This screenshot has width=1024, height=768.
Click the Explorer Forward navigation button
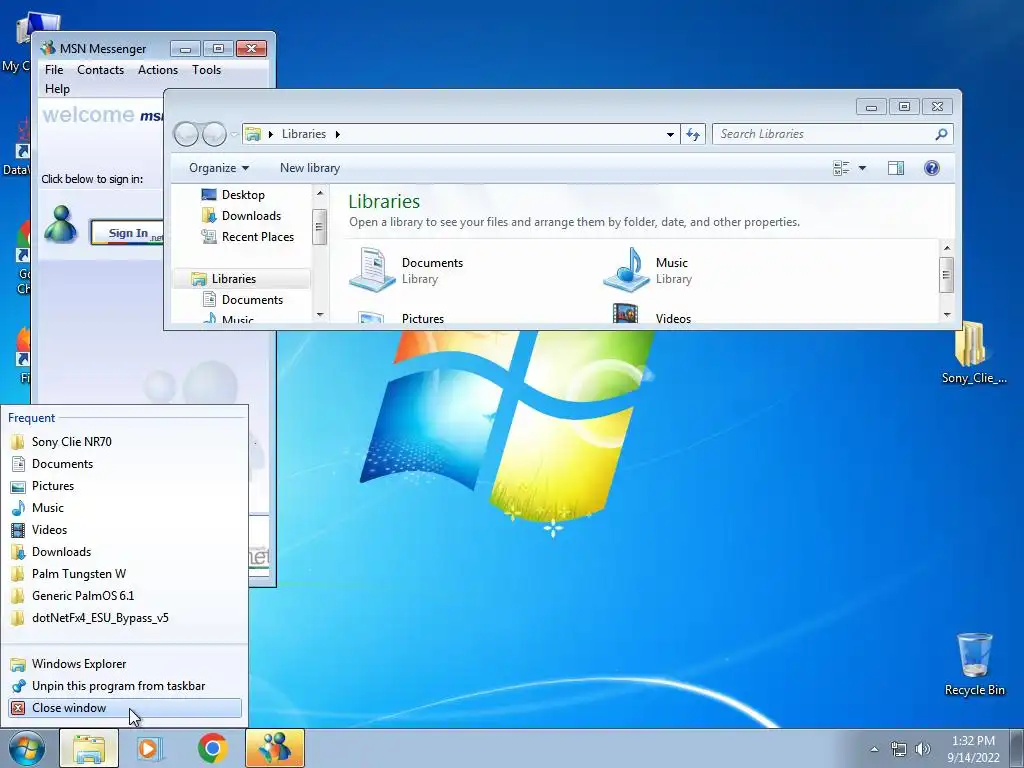(x=214, y=134)
